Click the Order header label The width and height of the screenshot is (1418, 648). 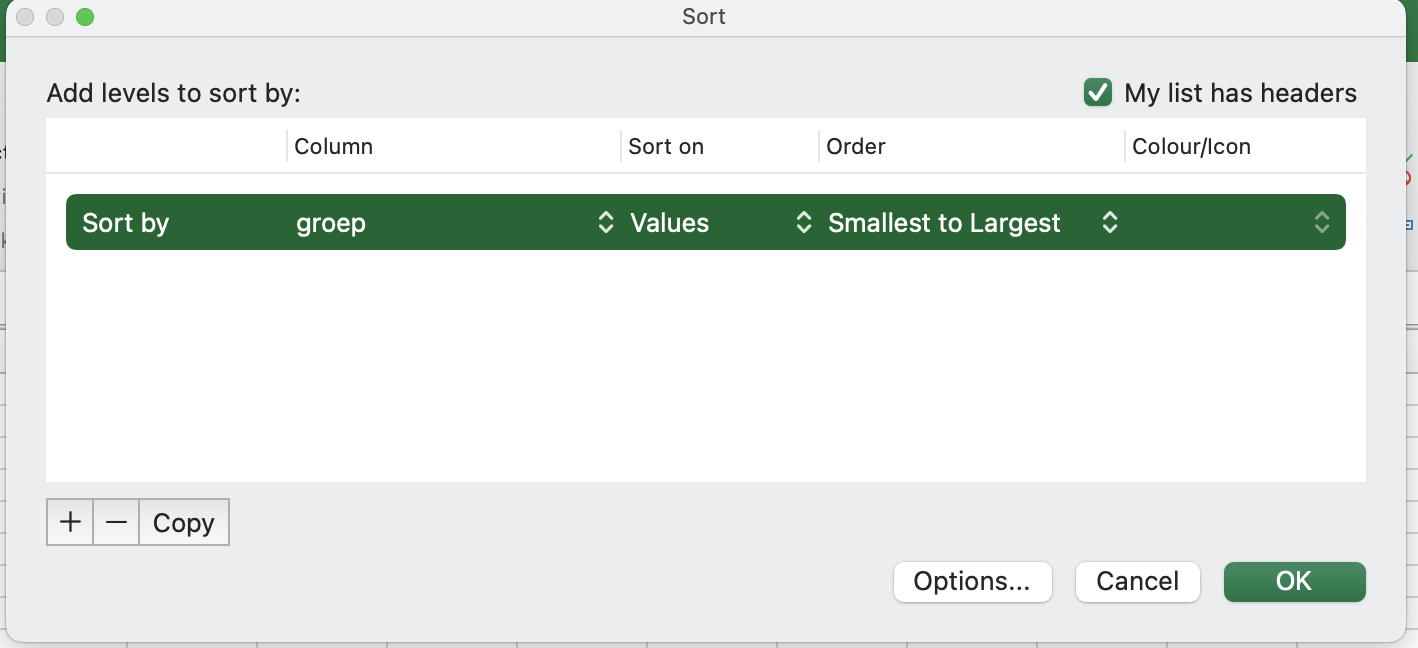point(856,147)
